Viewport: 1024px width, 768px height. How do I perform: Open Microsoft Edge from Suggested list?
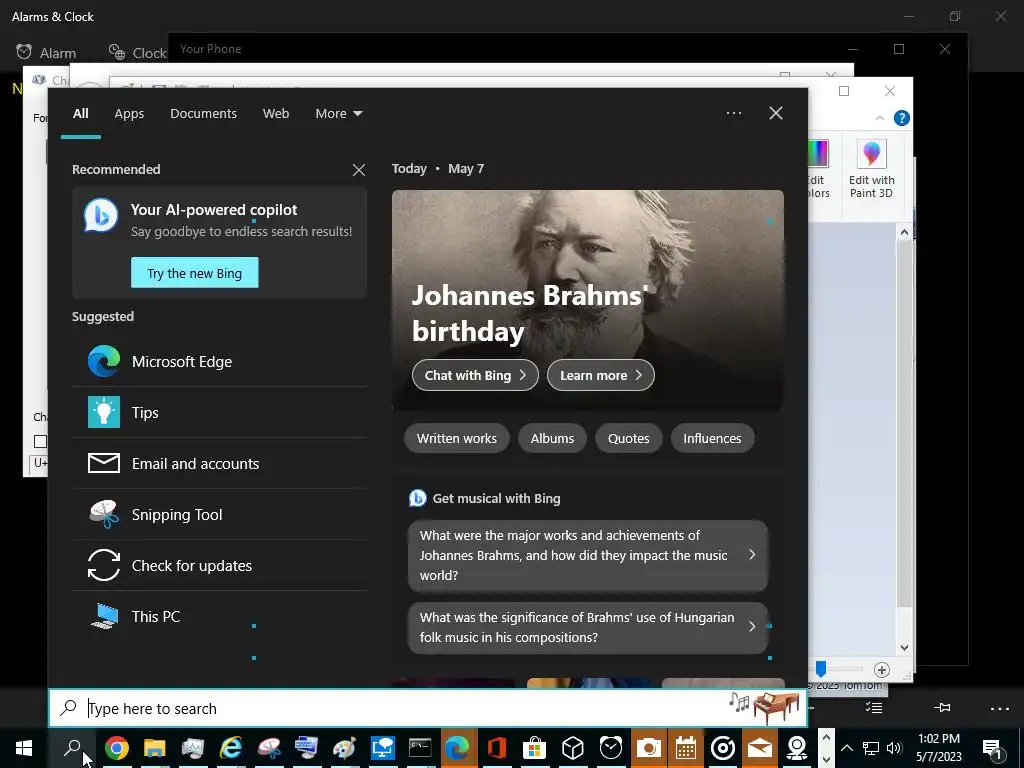[x=219, y=362]
